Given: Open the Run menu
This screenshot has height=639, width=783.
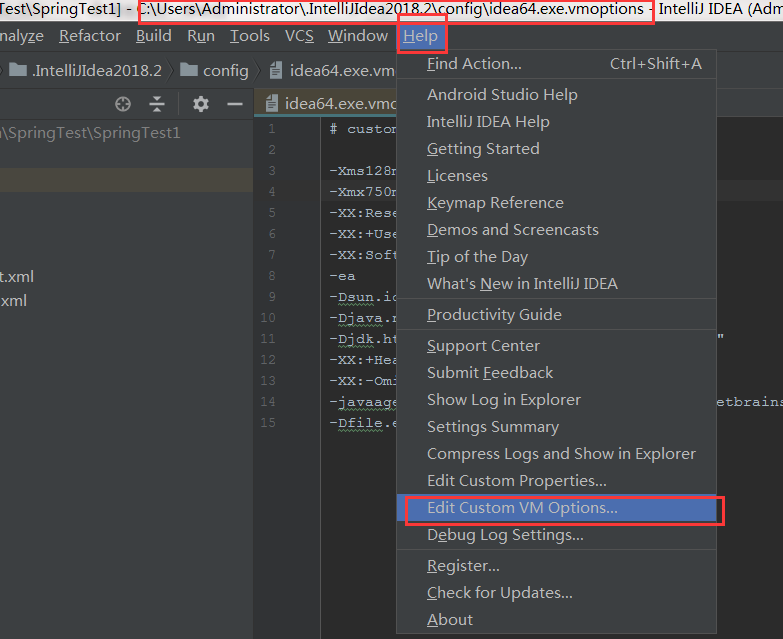Looking at the screenshot, I should click(x=201, y=36).
